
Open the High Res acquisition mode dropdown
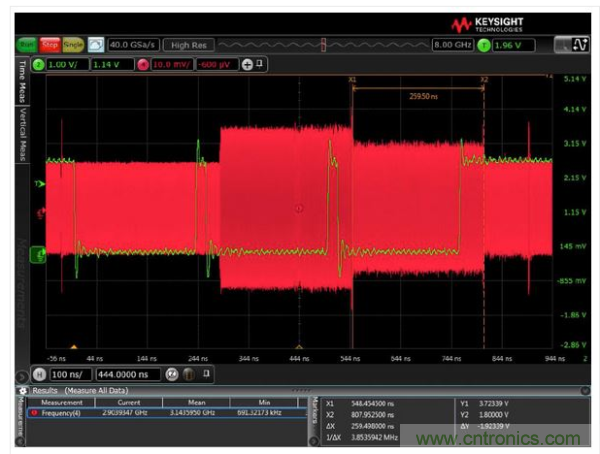[187, 45]
